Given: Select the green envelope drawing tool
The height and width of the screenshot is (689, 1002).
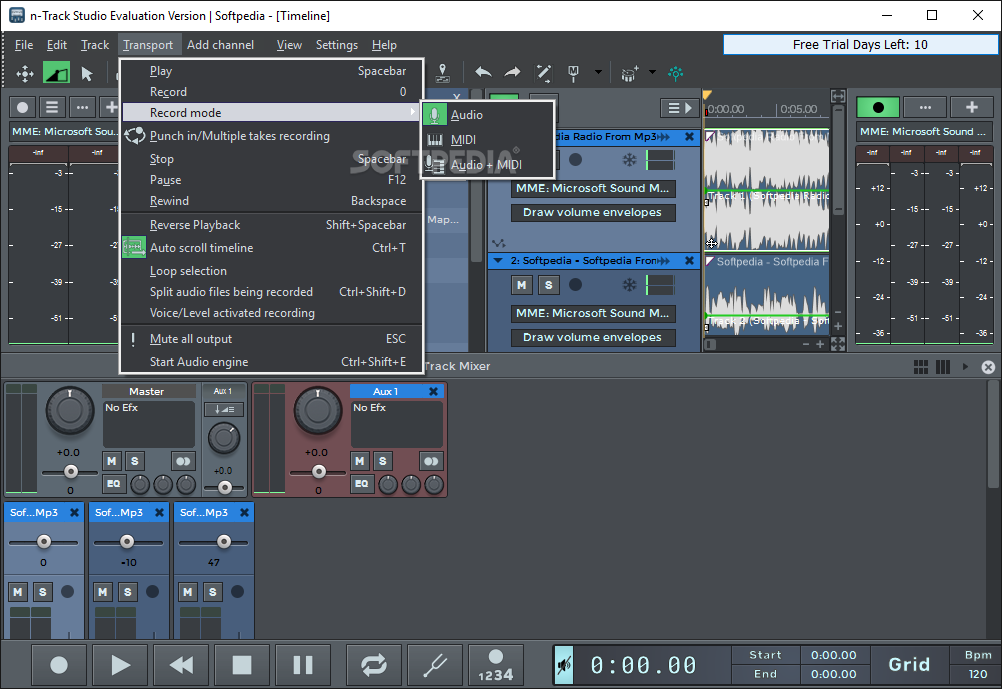Looking at the screenshot, I should pyautogui.click(x=56, y=74).
